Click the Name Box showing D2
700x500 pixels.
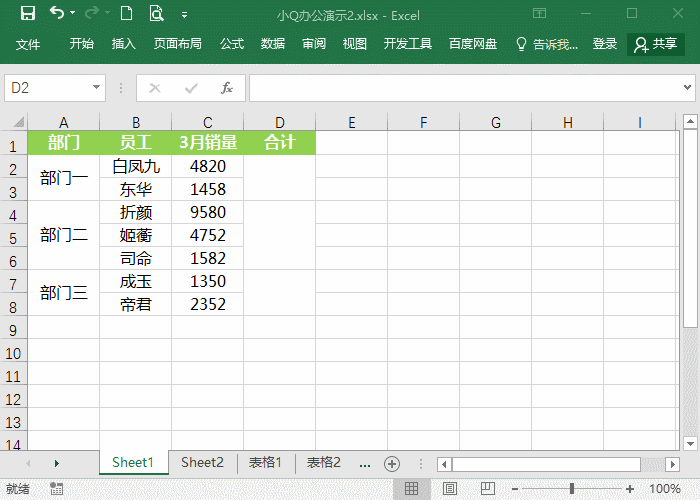click(48, 88)
